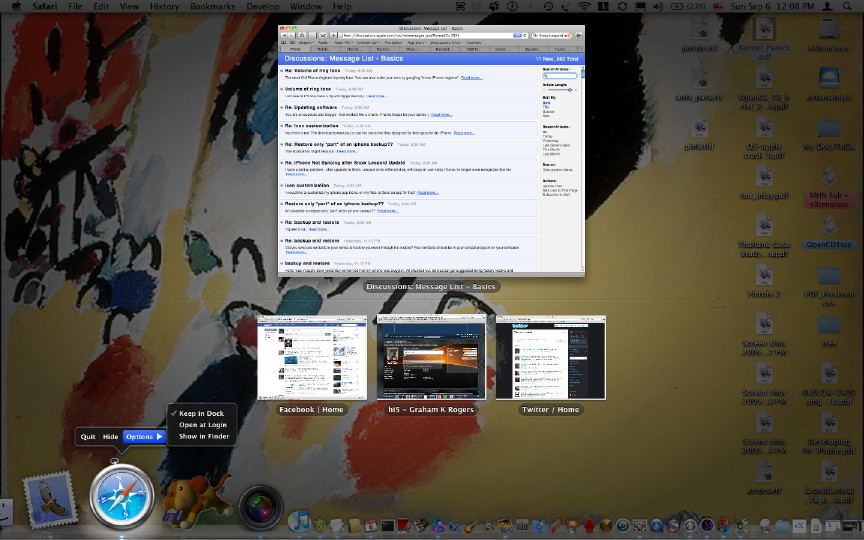Click Quit in the Safari Dock popup
864x540 pixels.
(x=88, y=436)
